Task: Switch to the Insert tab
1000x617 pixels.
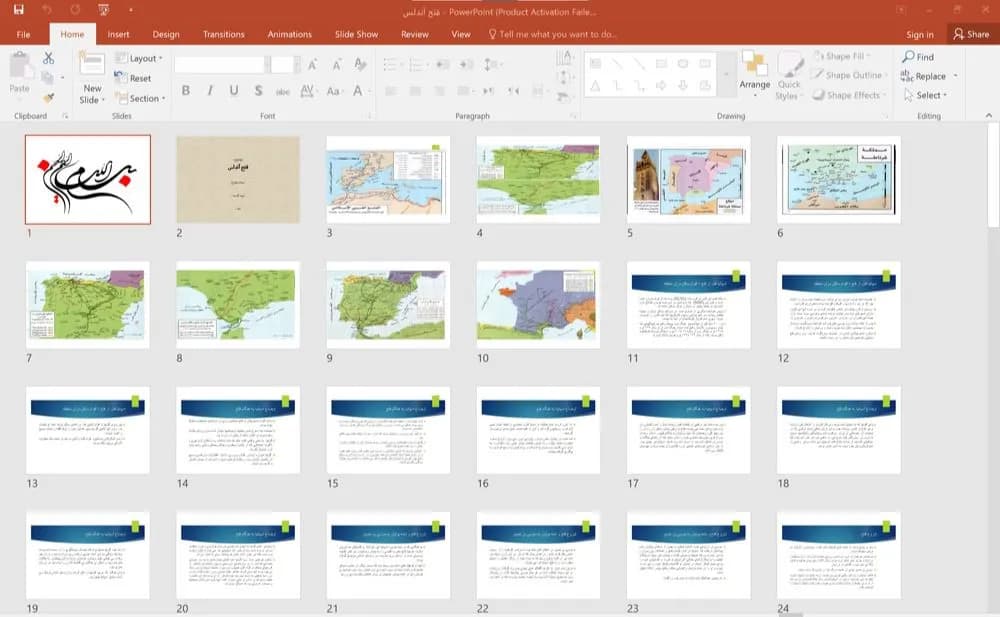Action: click(118, 34)
